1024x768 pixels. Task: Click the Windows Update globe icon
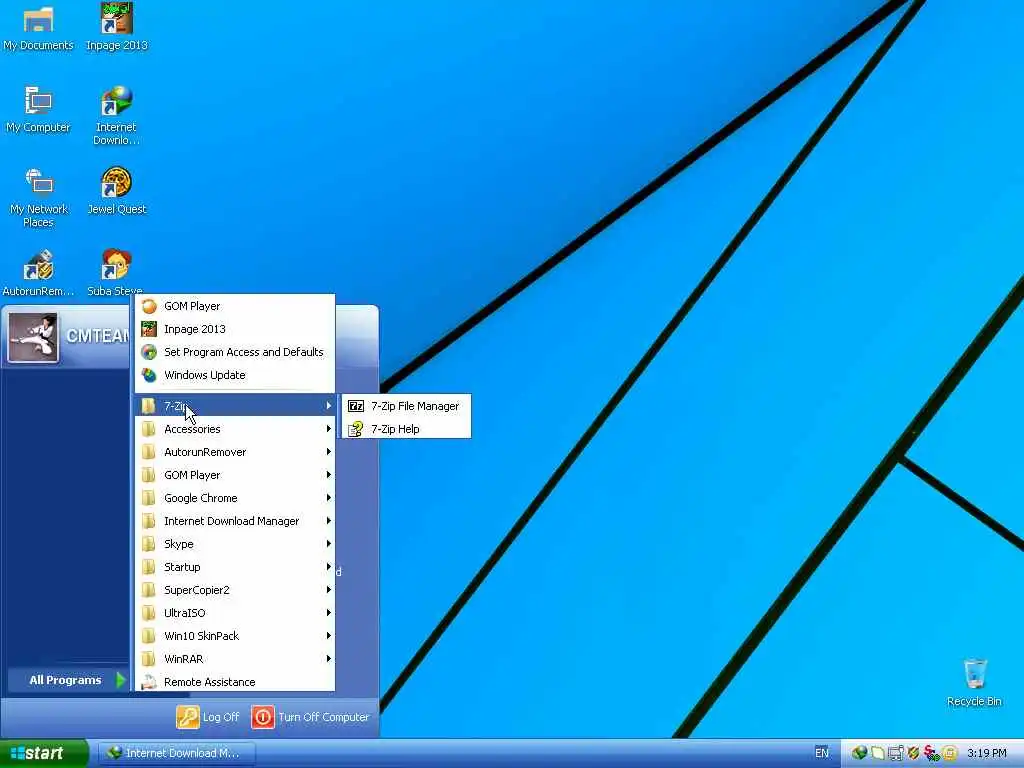(150, 375)
